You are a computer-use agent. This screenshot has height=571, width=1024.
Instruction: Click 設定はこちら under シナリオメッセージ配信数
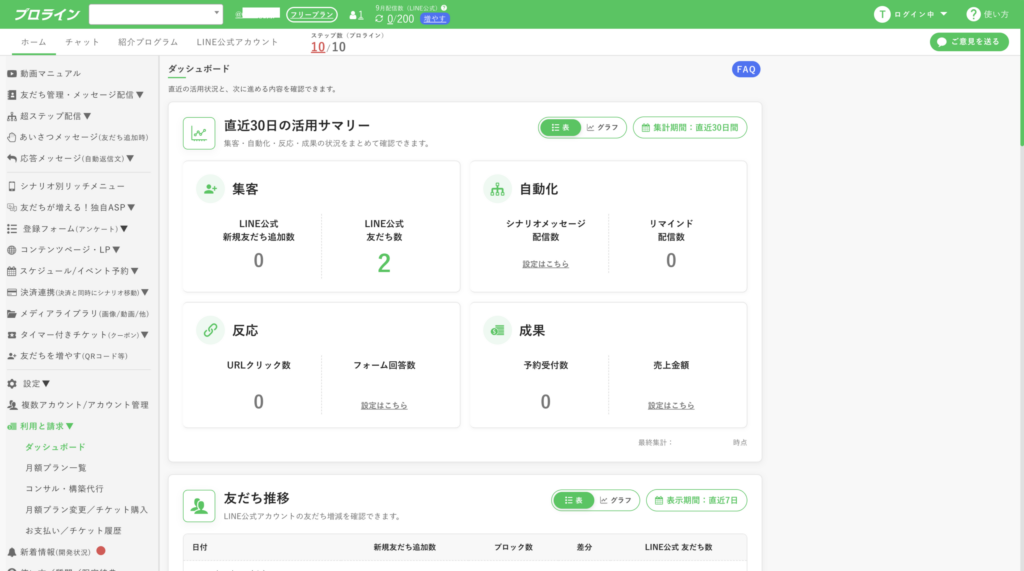pyautogui.click(x=545, y=264)
